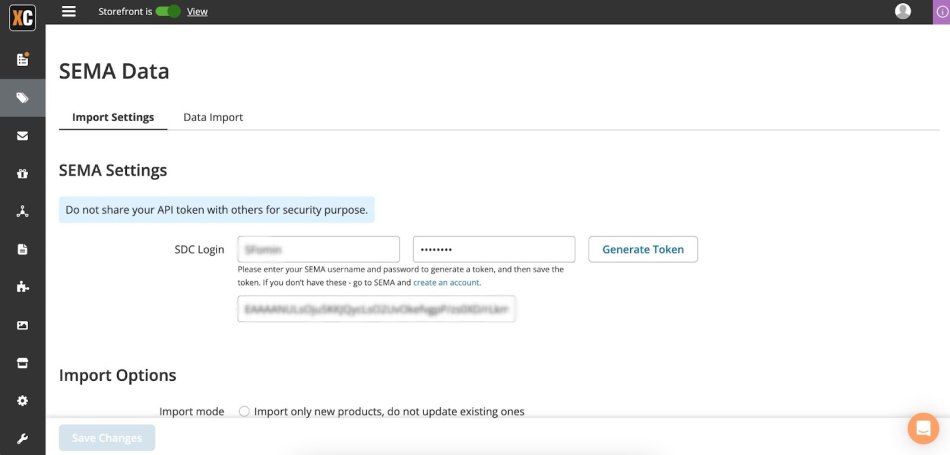Open the hamburger menu in top bar
Image resolution: width=950 pixels, height=455 pixels.
point(68,11)
